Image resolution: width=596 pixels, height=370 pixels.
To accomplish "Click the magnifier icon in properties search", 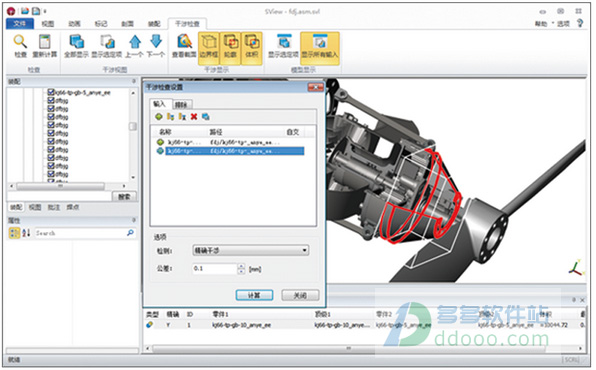I will (x=130, y=232).
